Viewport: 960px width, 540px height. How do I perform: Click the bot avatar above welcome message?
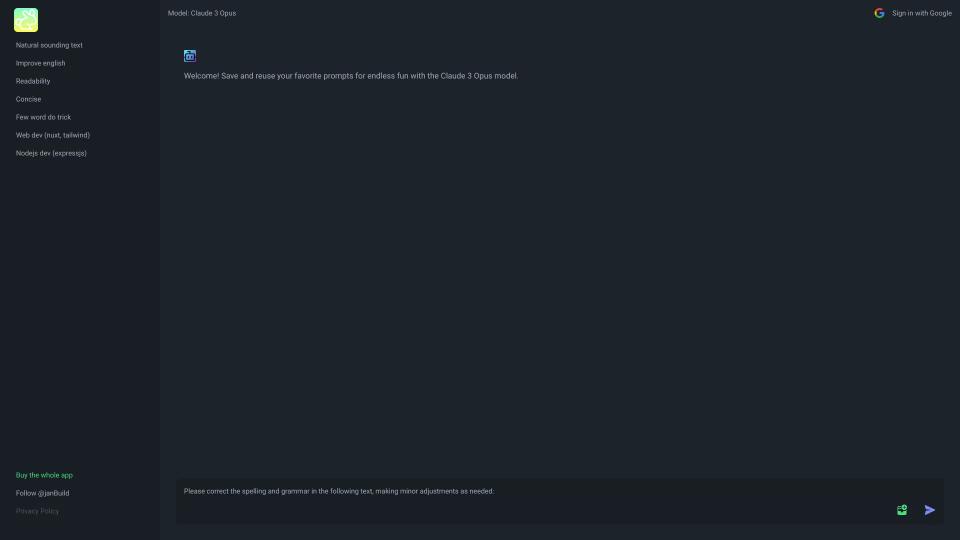click(x=190, y=56)
